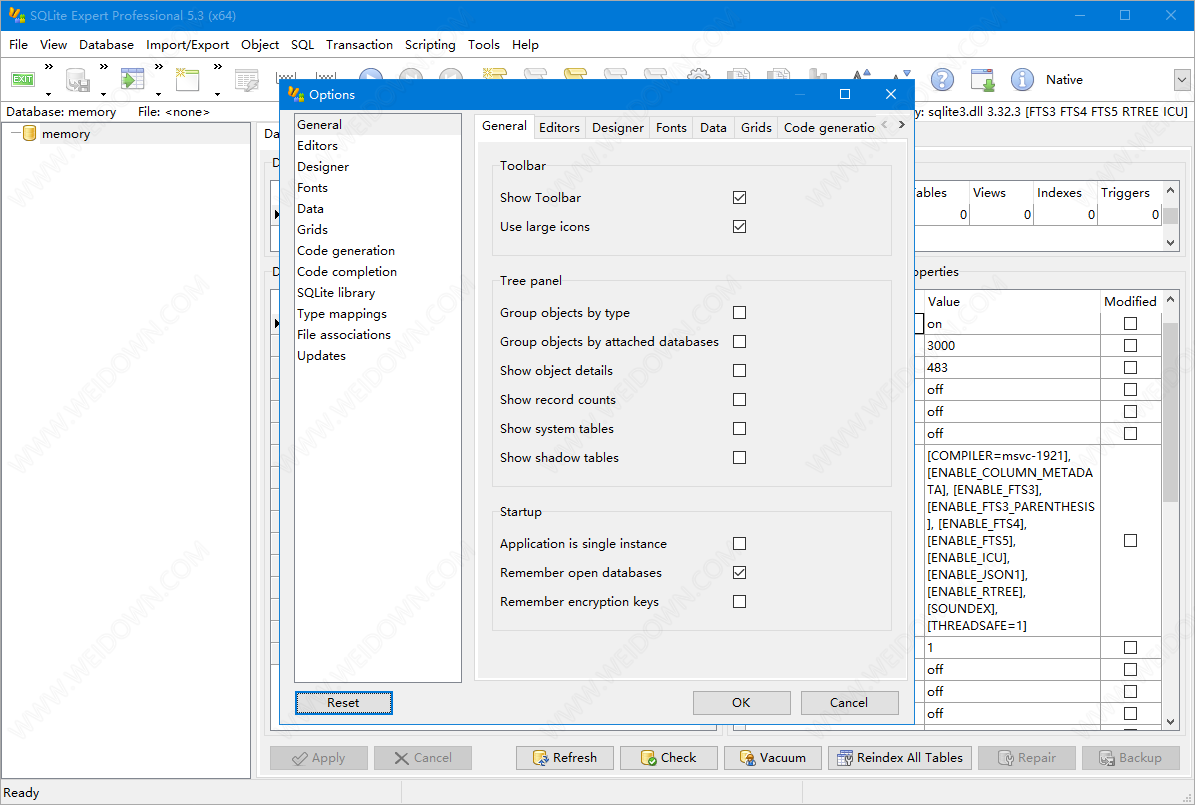Enable Show shadow tables
This screenshot has height=805, width=1195.
tap(739, 457)
